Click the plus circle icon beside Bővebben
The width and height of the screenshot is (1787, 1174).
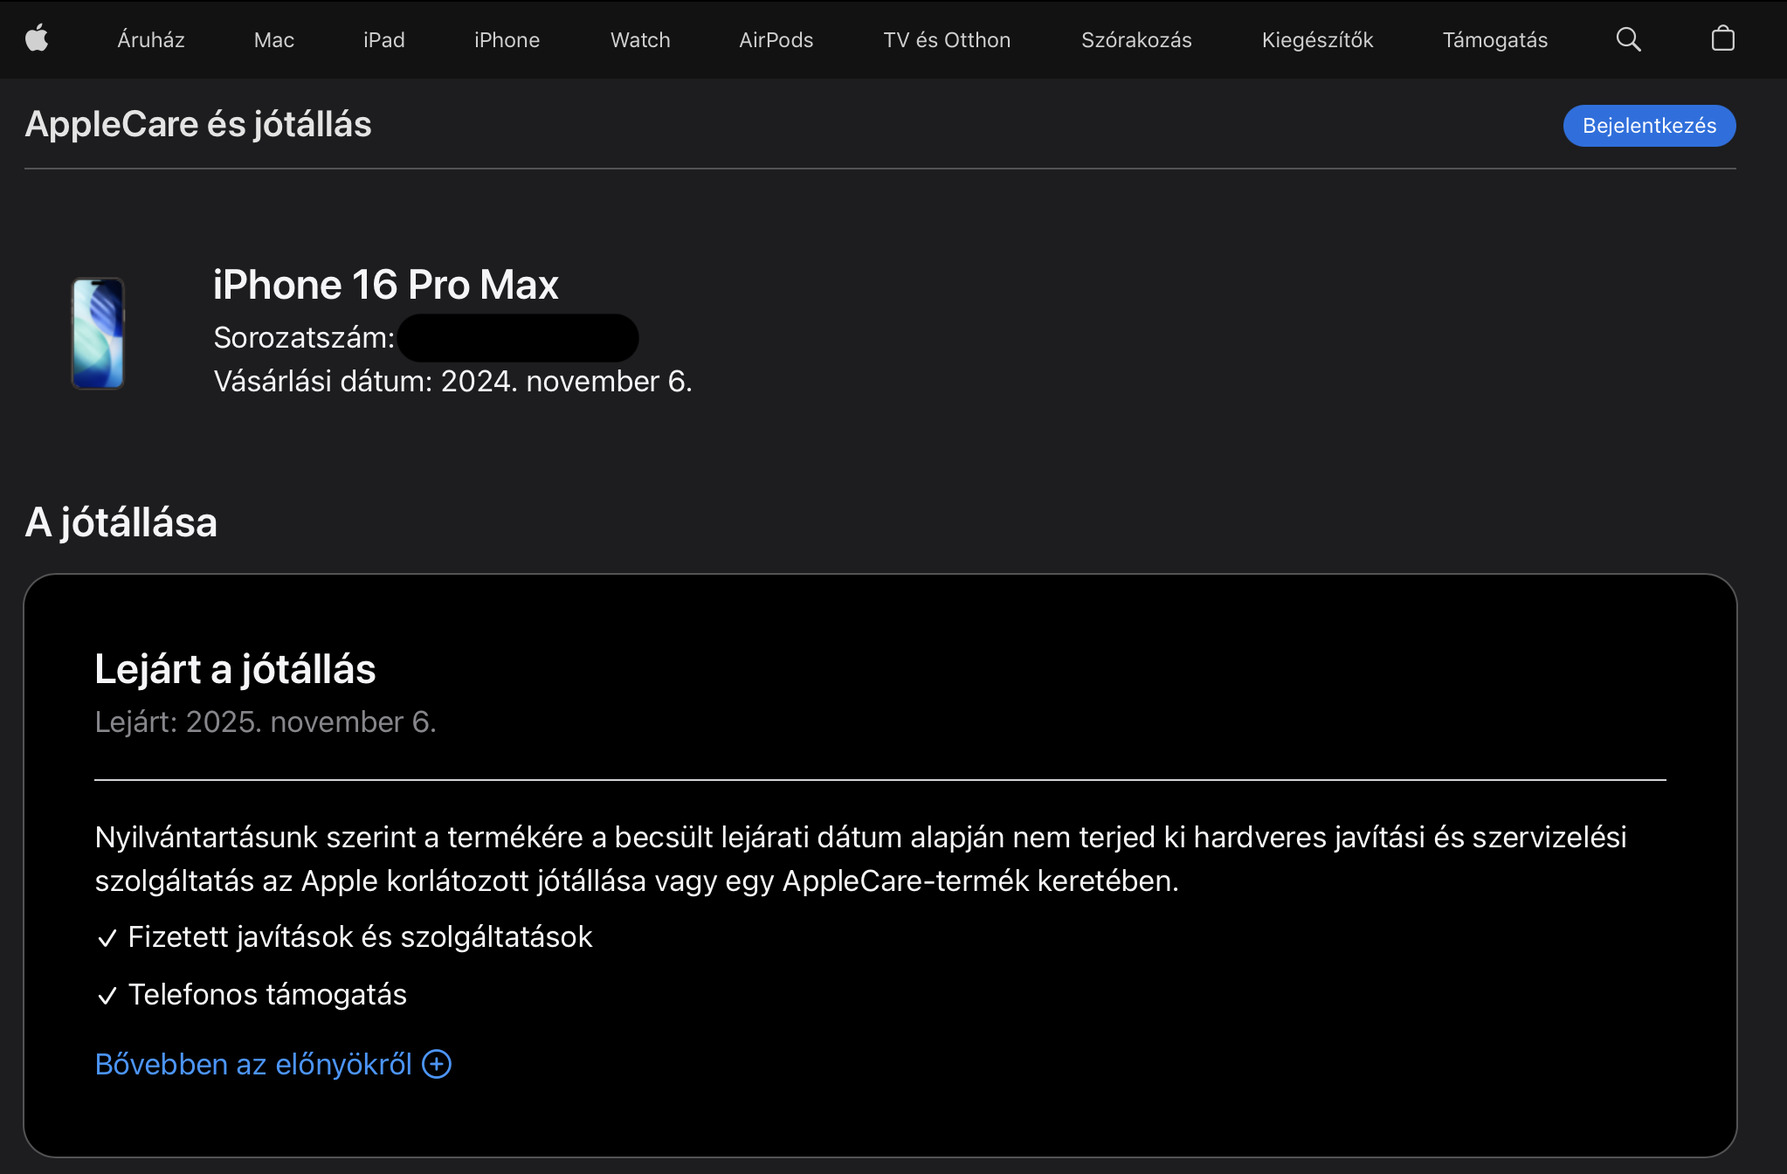[437, 1064]
